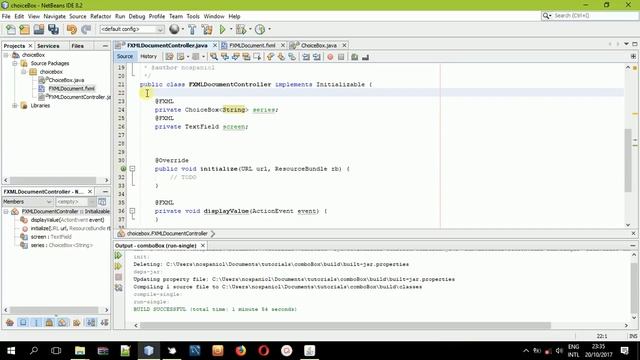Image resolution: width=640 pixels, height=360 pixels.
Task: Switch to the Services tab
Action: click(x=48, y=46)
